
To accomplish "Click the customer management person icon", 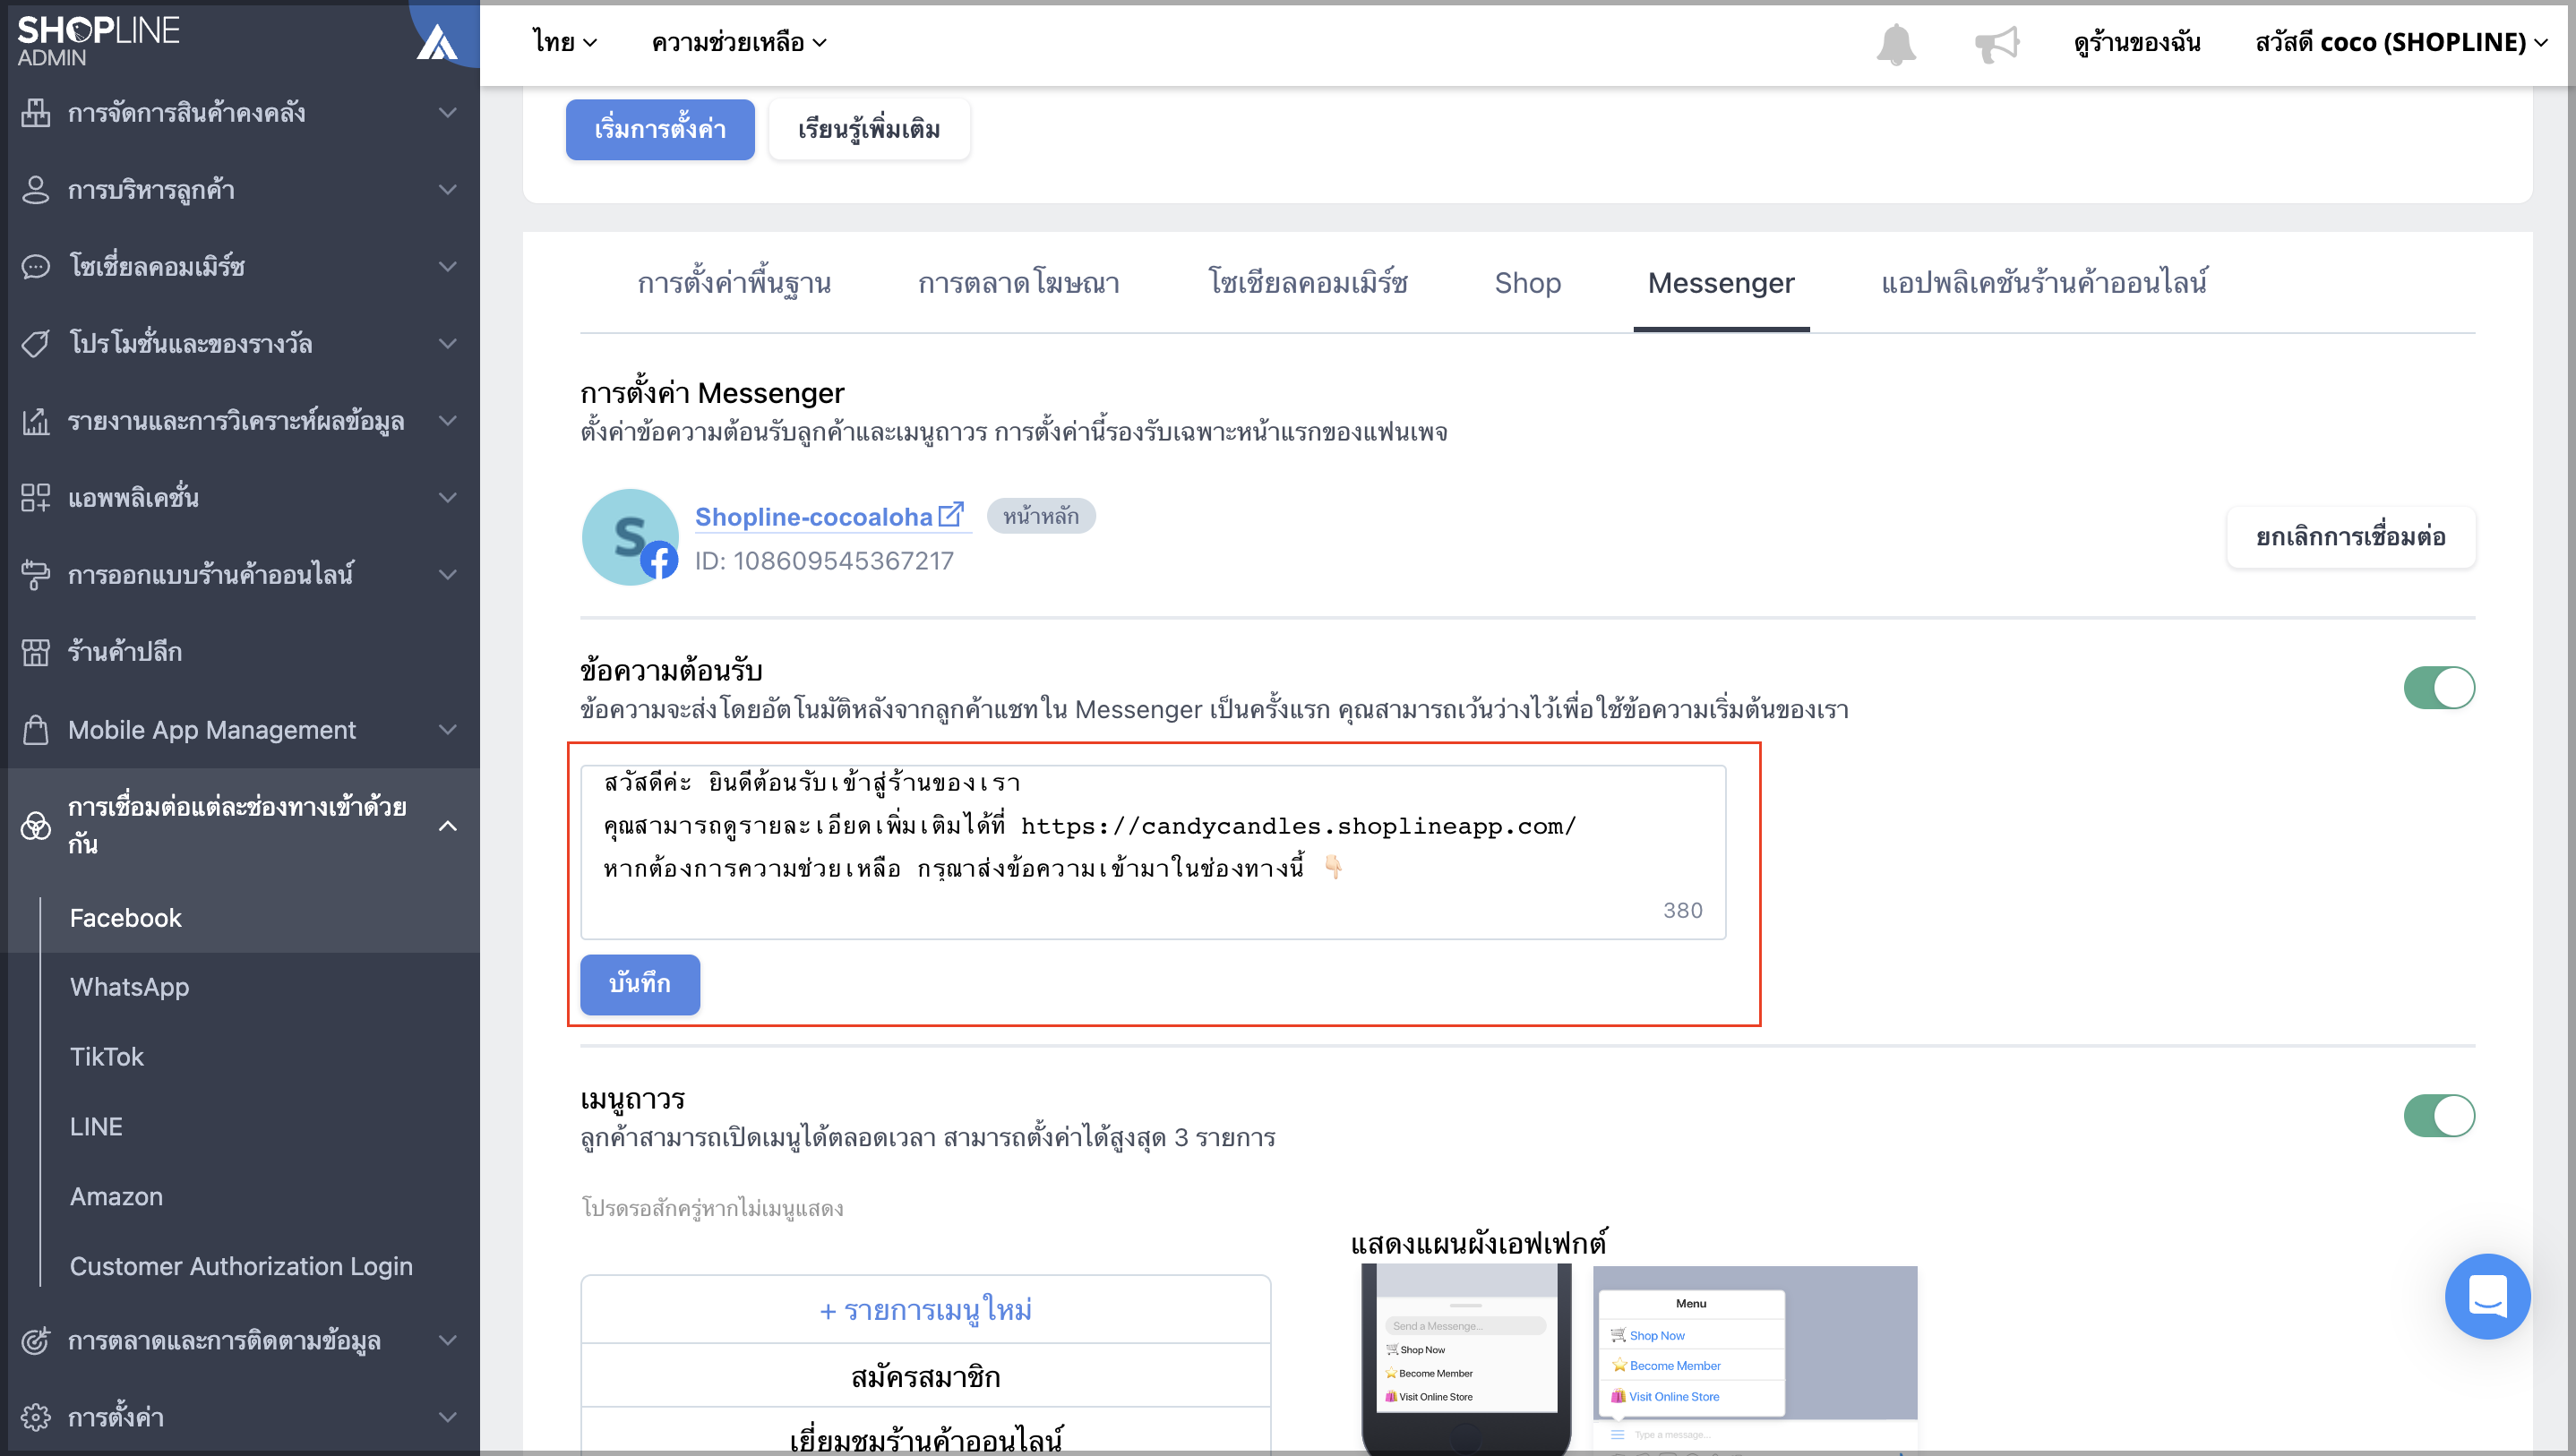I will [36, 190].
